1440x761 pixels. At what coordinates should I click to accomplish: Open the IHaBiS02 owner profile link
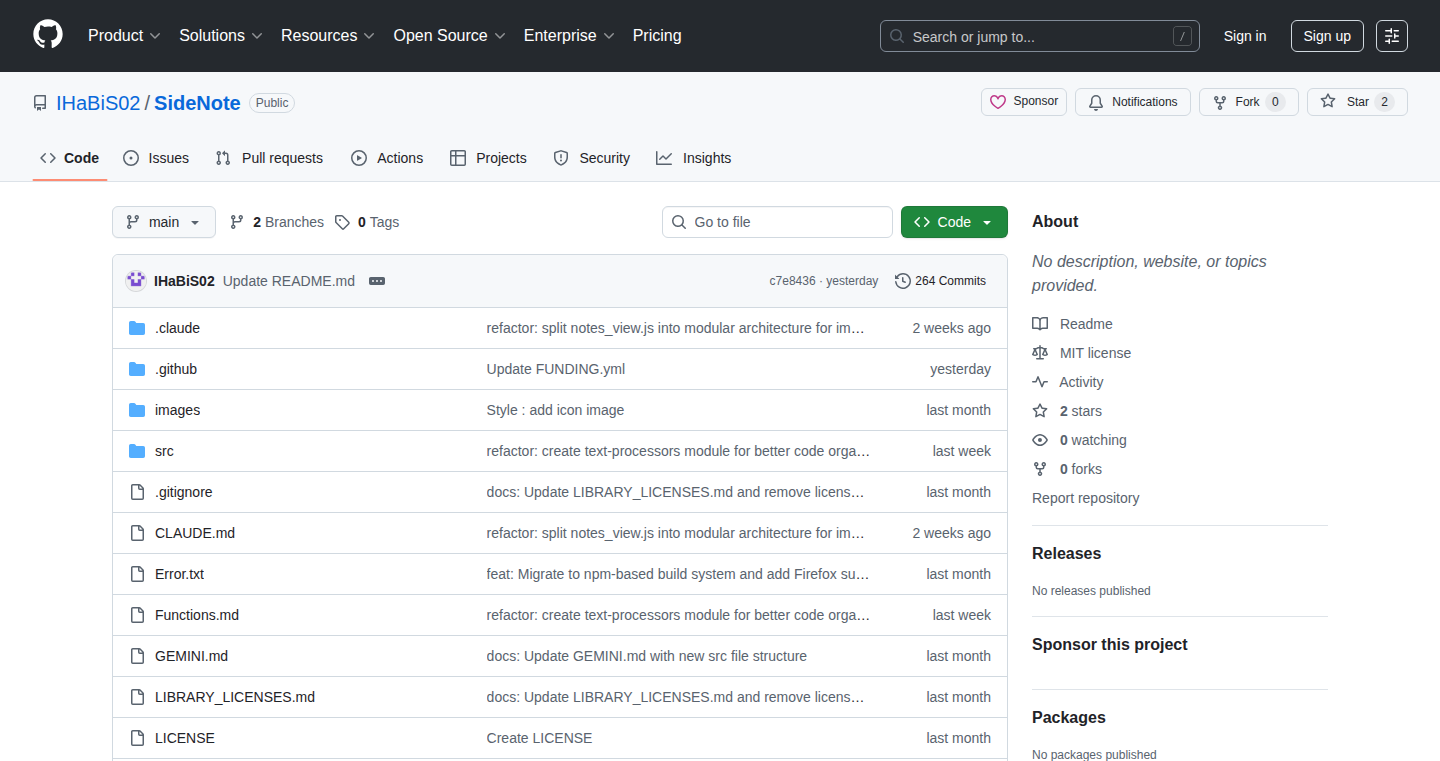[98, 103]
